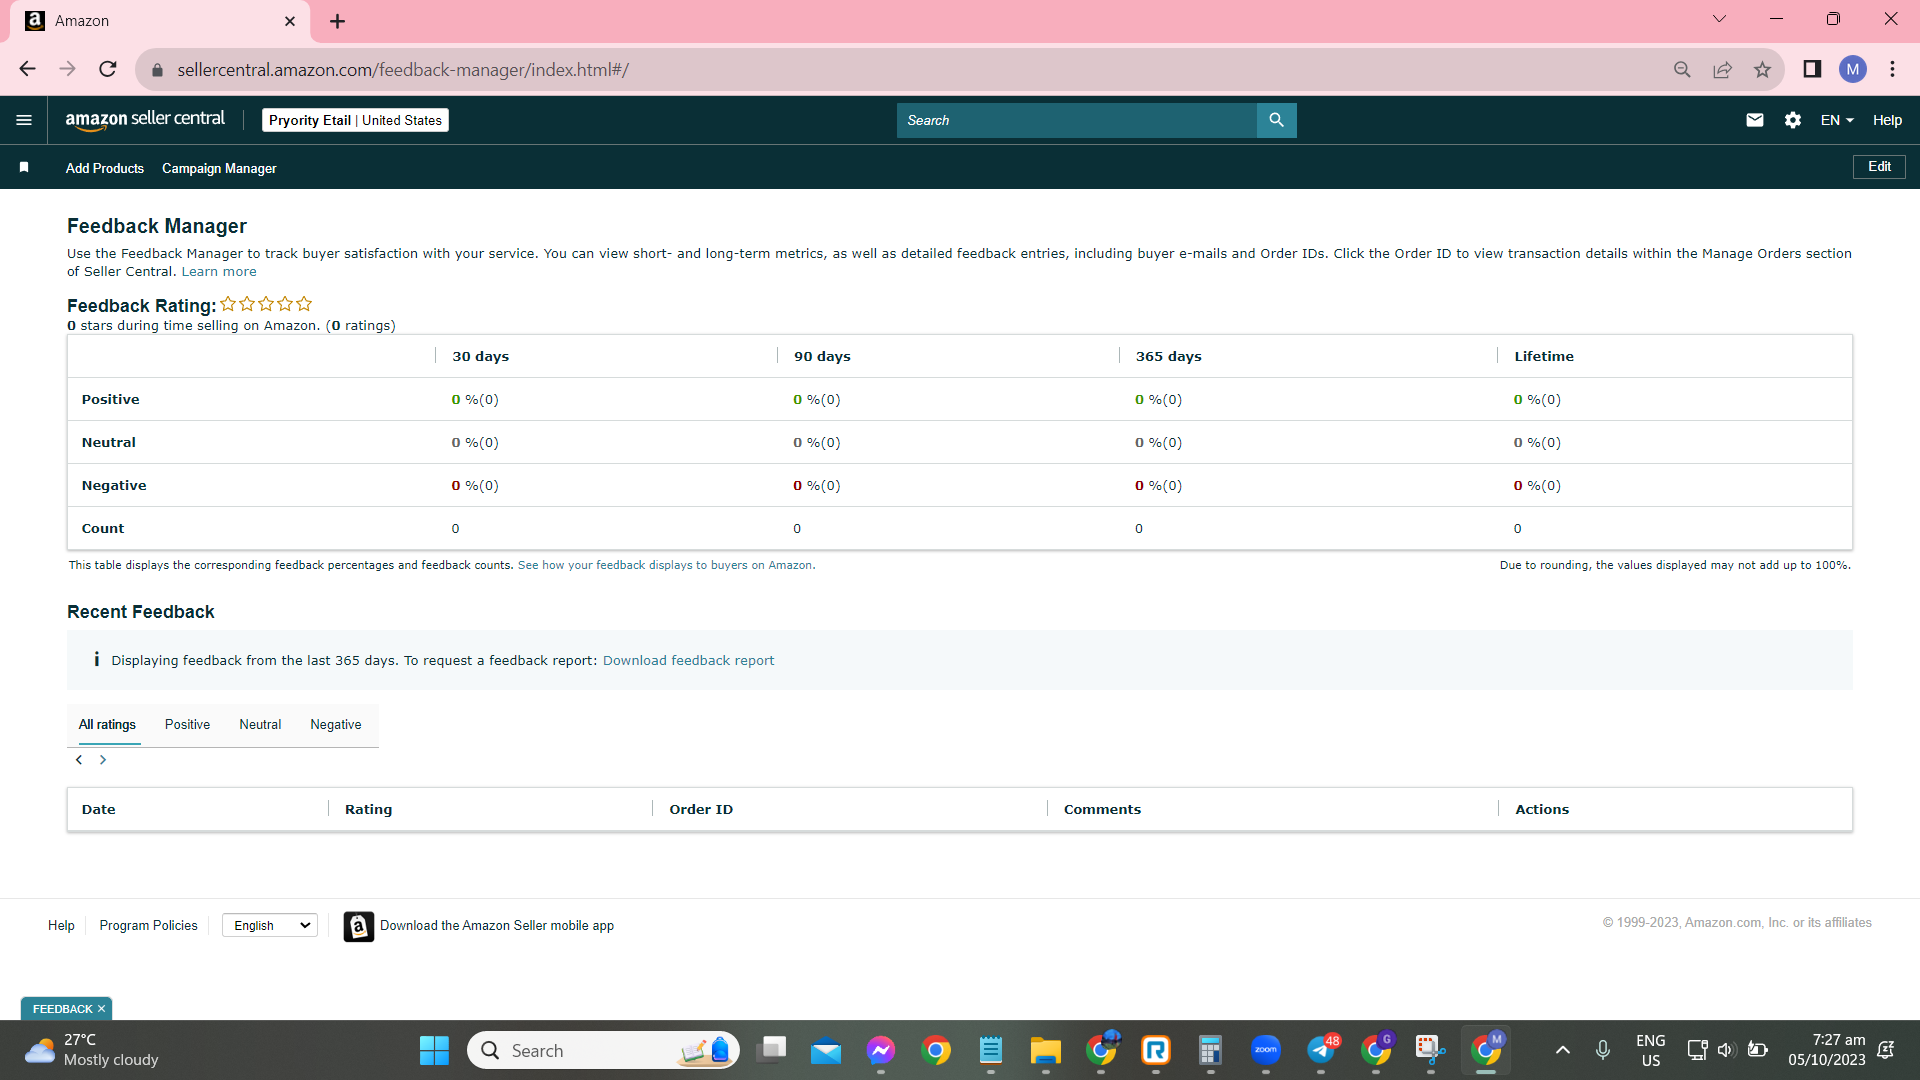Open Chrome profile M avatar
Screen dimensions: 1920x1080
click(1853, 69)
